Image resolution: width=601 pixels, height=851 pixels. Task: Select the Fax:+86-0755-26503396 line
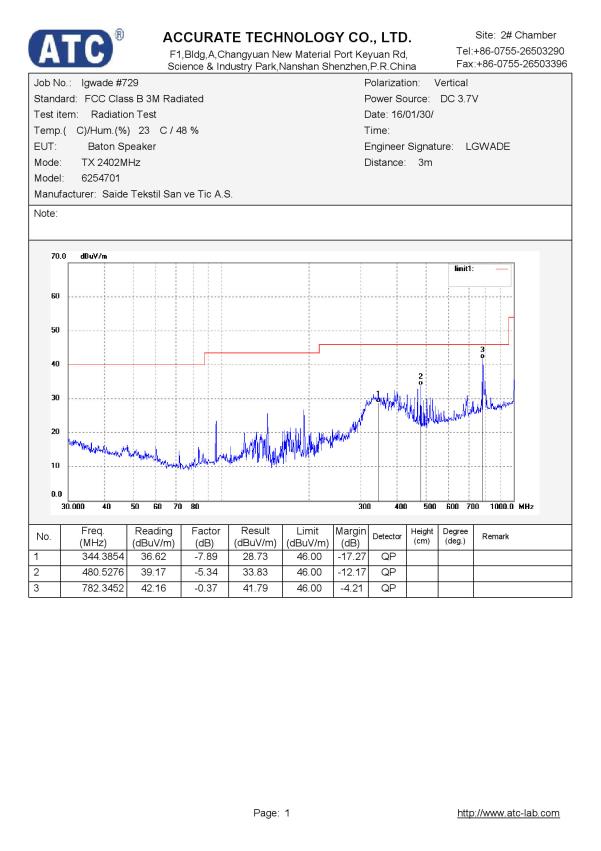pos(511,63)
